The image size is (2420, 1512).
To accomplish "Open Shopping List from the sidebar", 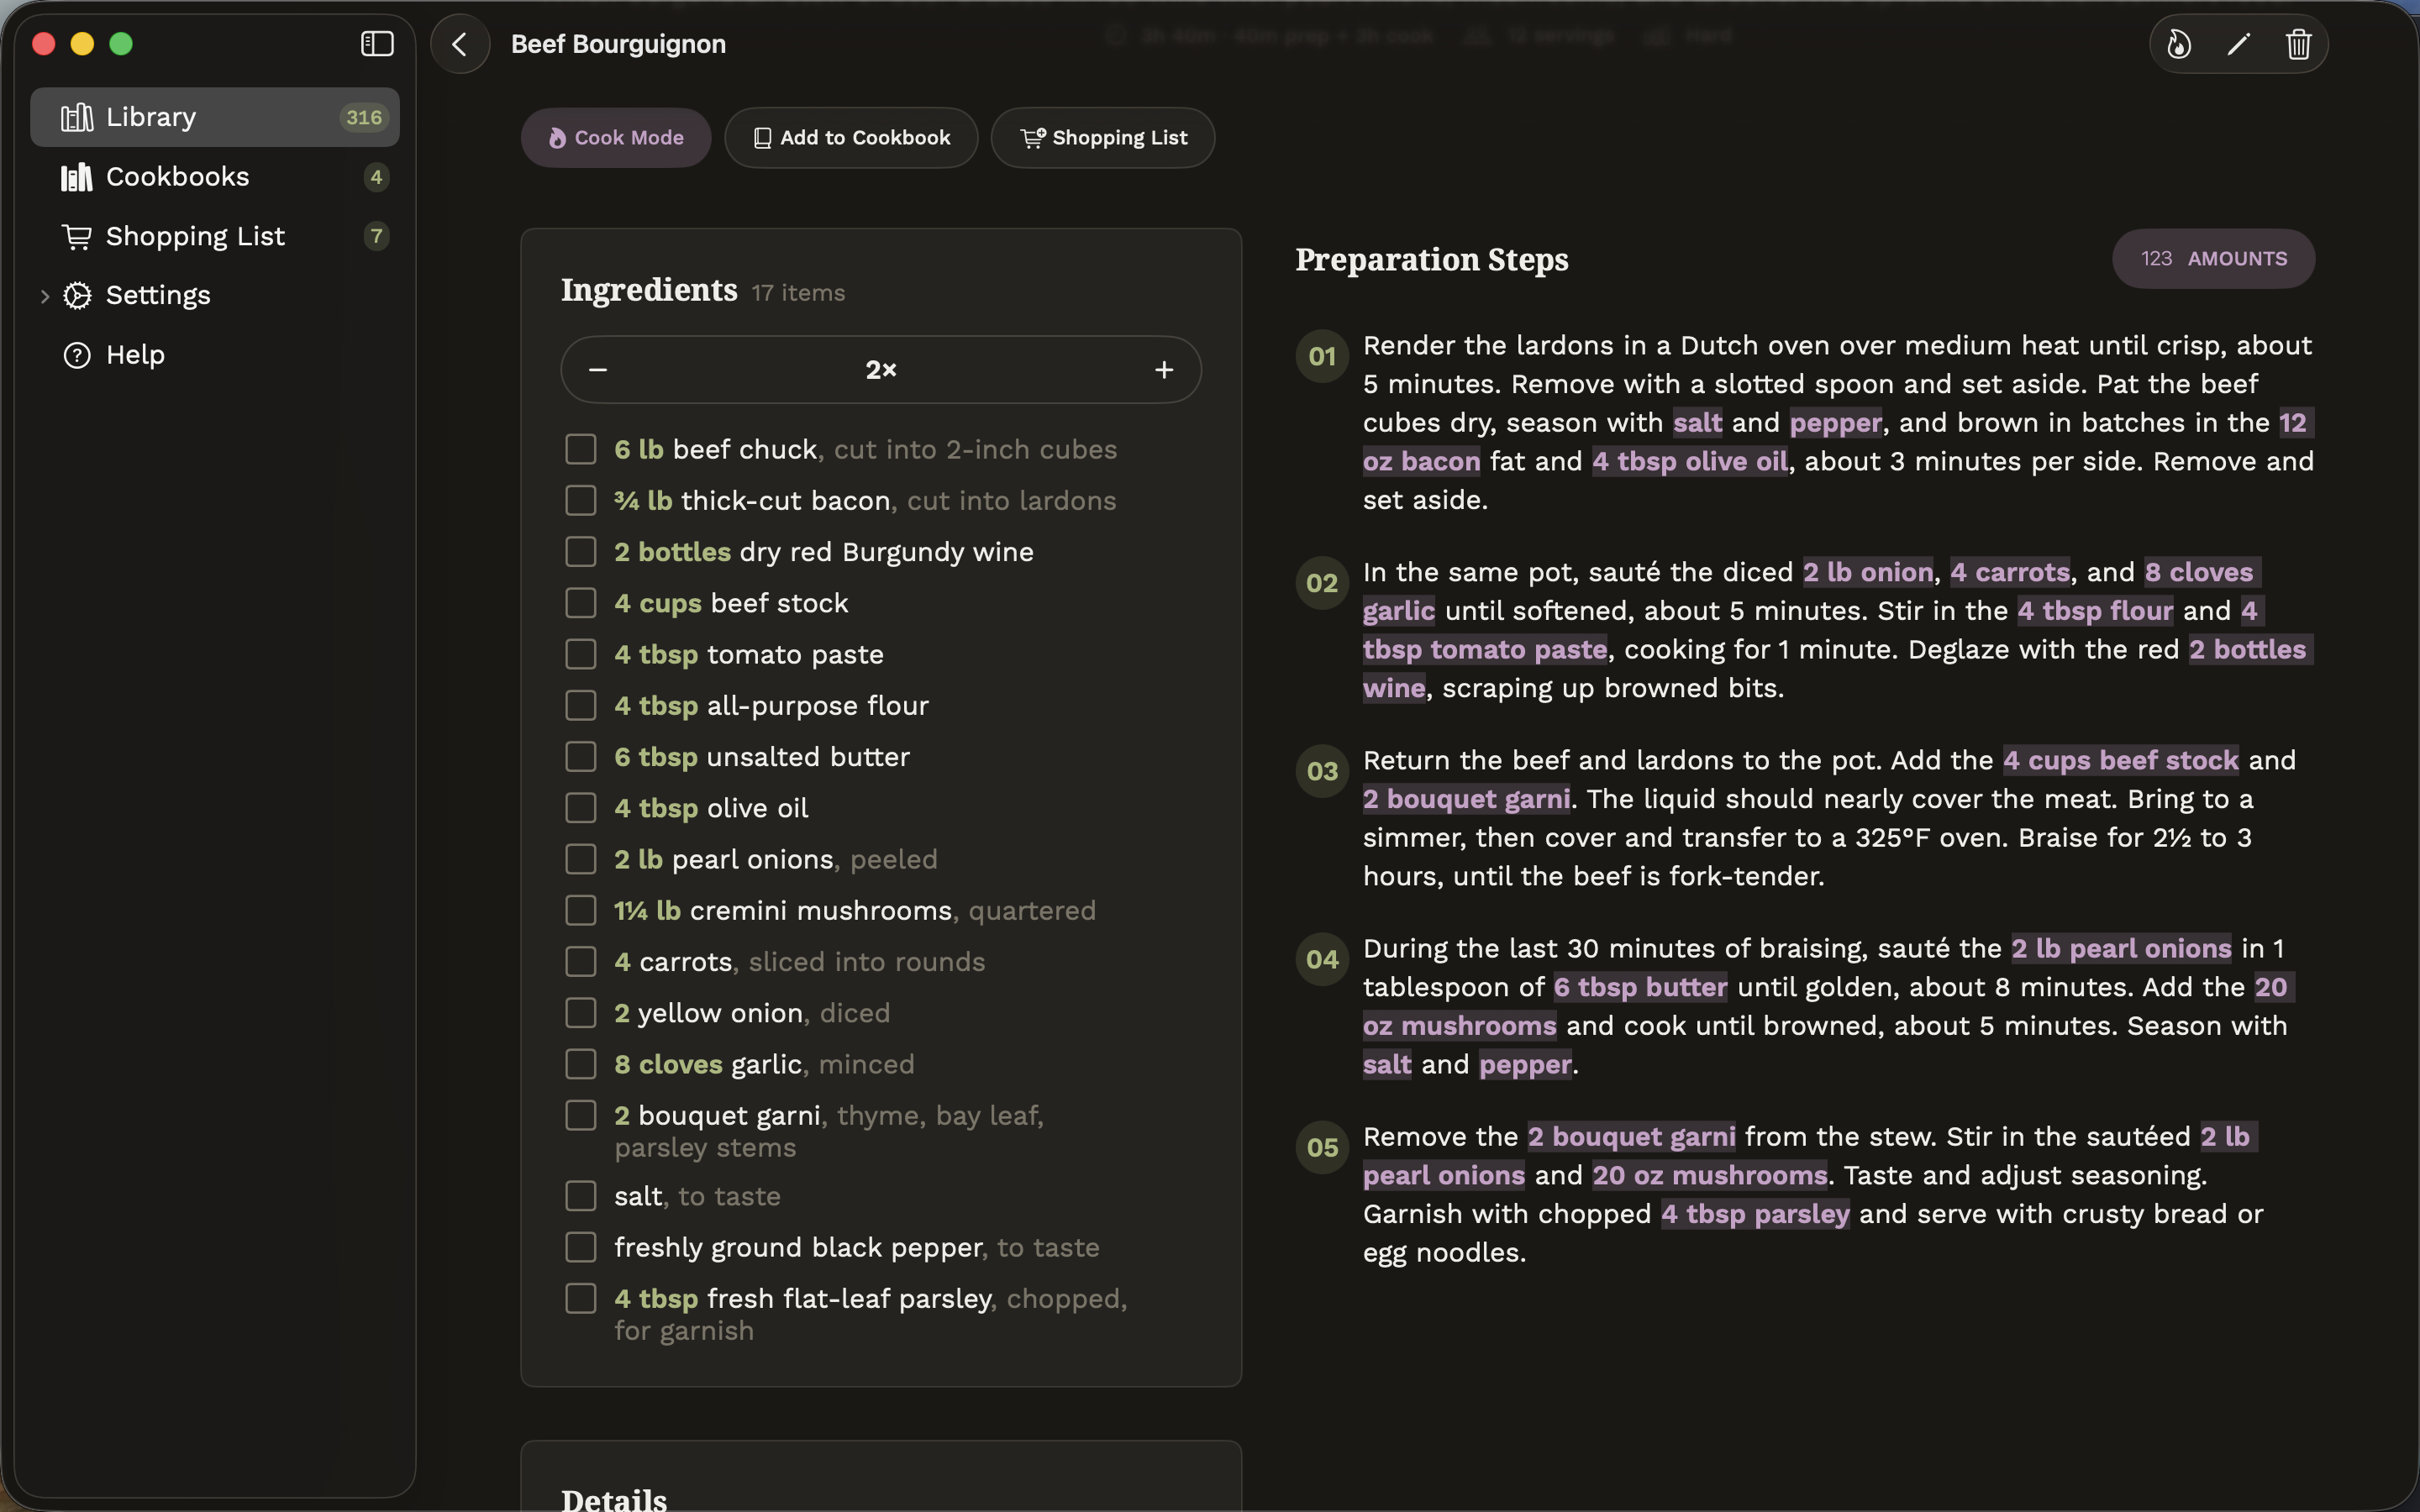I will coord(215,236).
